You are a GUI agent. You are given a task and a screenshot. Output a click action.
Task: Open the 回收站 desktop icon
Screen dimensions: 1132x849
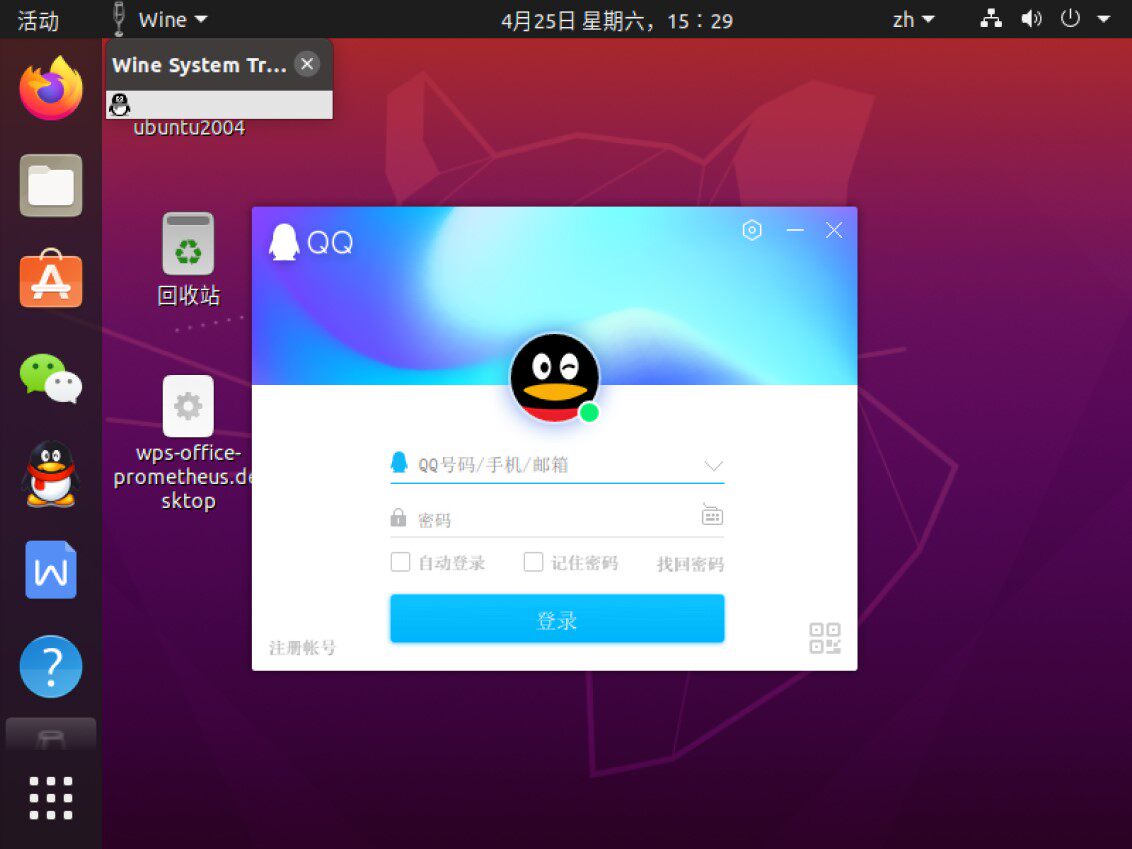point(188,259)
